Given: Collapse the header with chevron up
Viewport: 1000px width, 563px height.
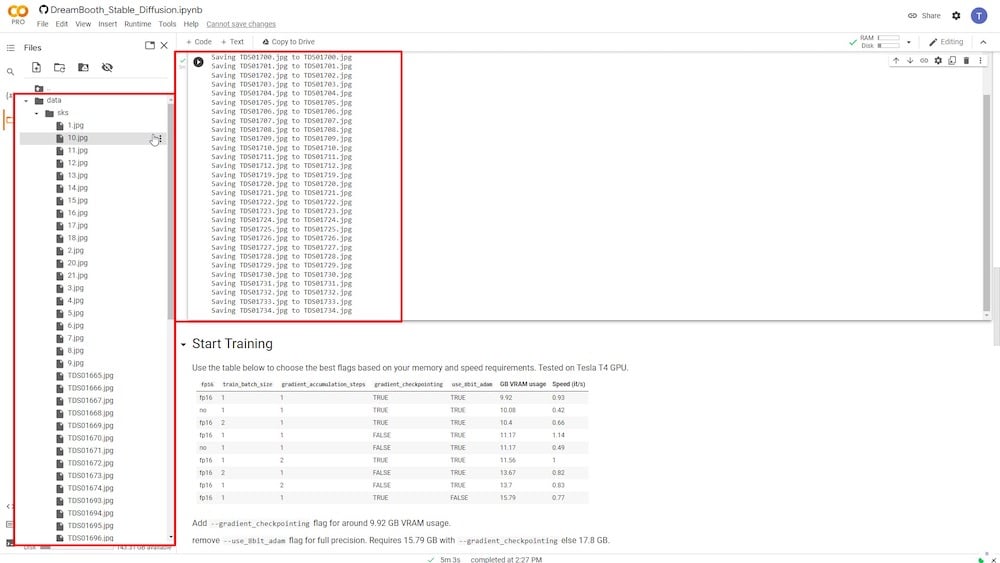Looking at the screenshot, I should [983, 42].
